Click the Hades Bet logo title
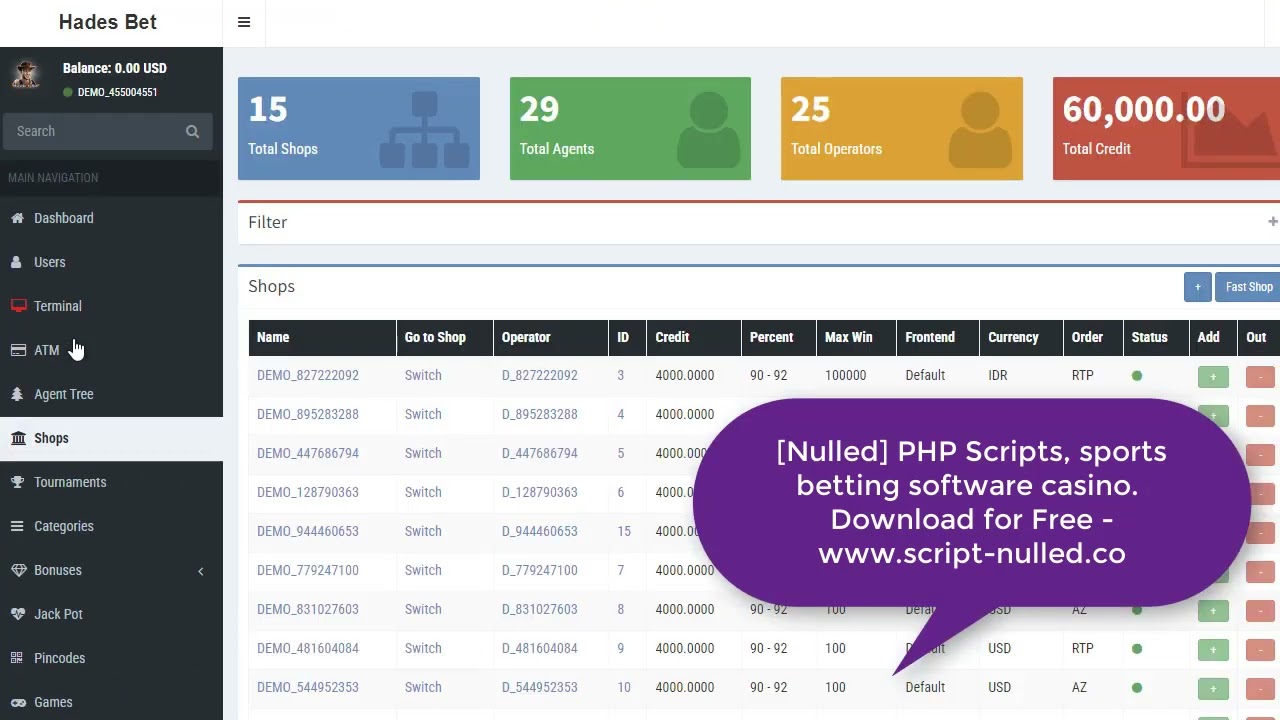 108,22
